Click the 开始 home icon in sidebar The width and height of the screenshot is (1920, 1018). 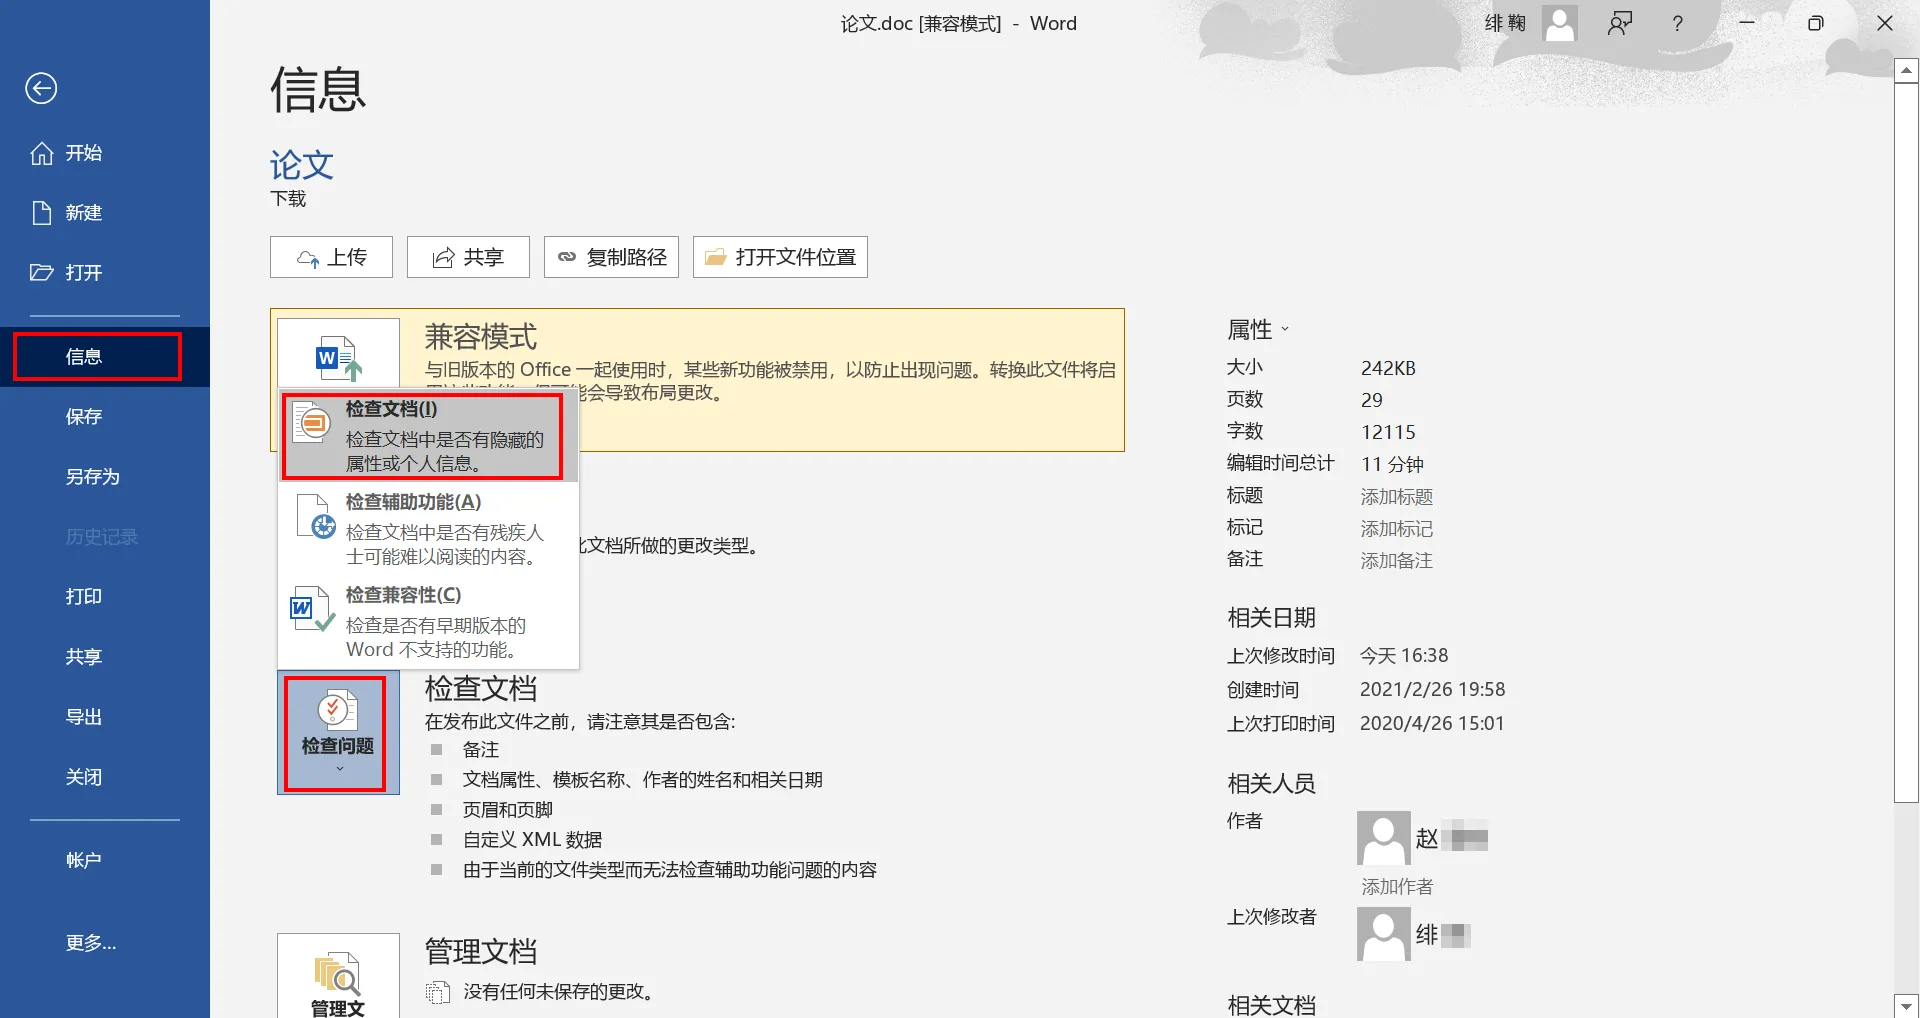pyautogui.click(x=41, y=153)
